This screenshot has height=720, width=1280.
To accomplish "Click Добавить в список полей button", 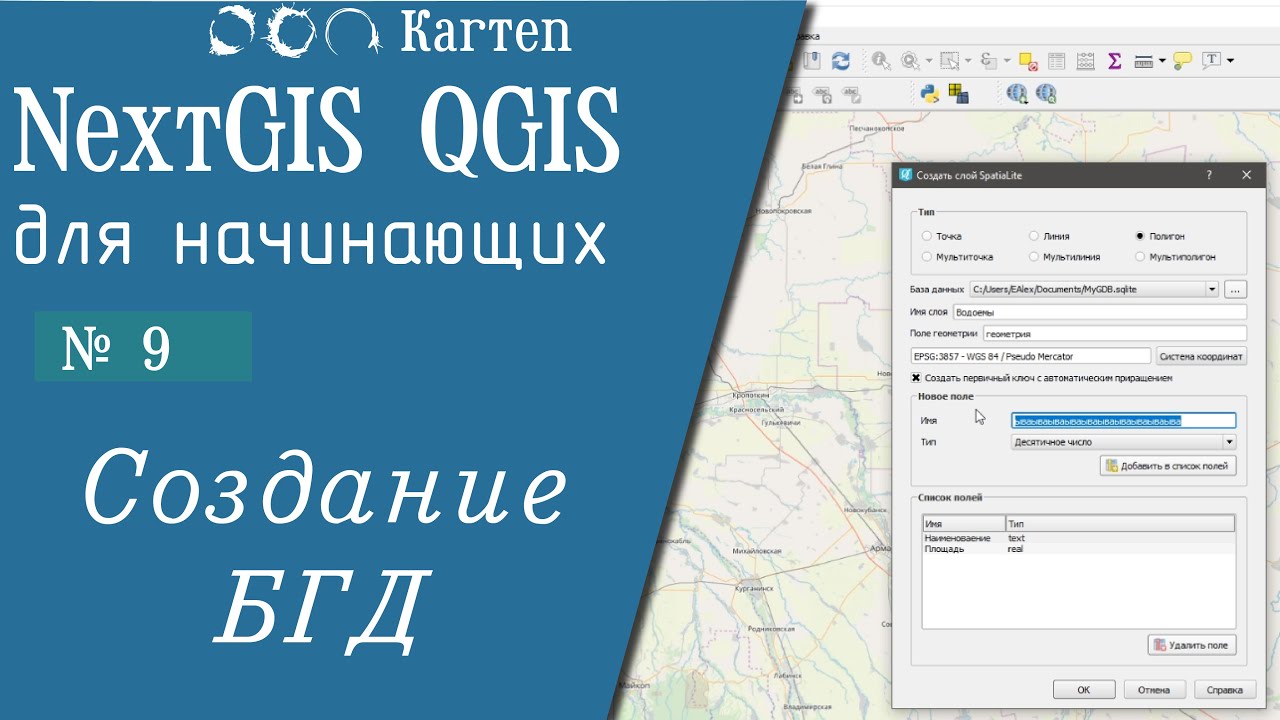I will pyautogui.click(x=1168, y=466).
